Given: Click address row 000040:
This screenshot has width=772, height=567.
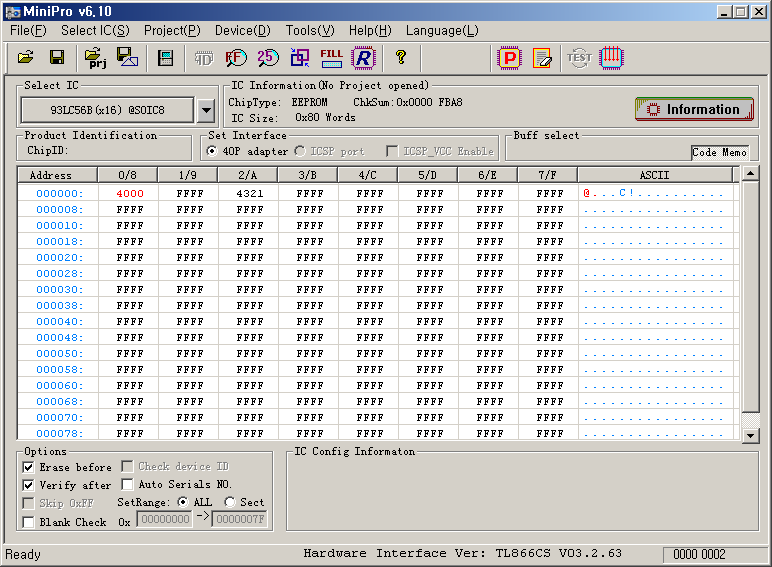Looking at the screenshot, I should (59, 321).
